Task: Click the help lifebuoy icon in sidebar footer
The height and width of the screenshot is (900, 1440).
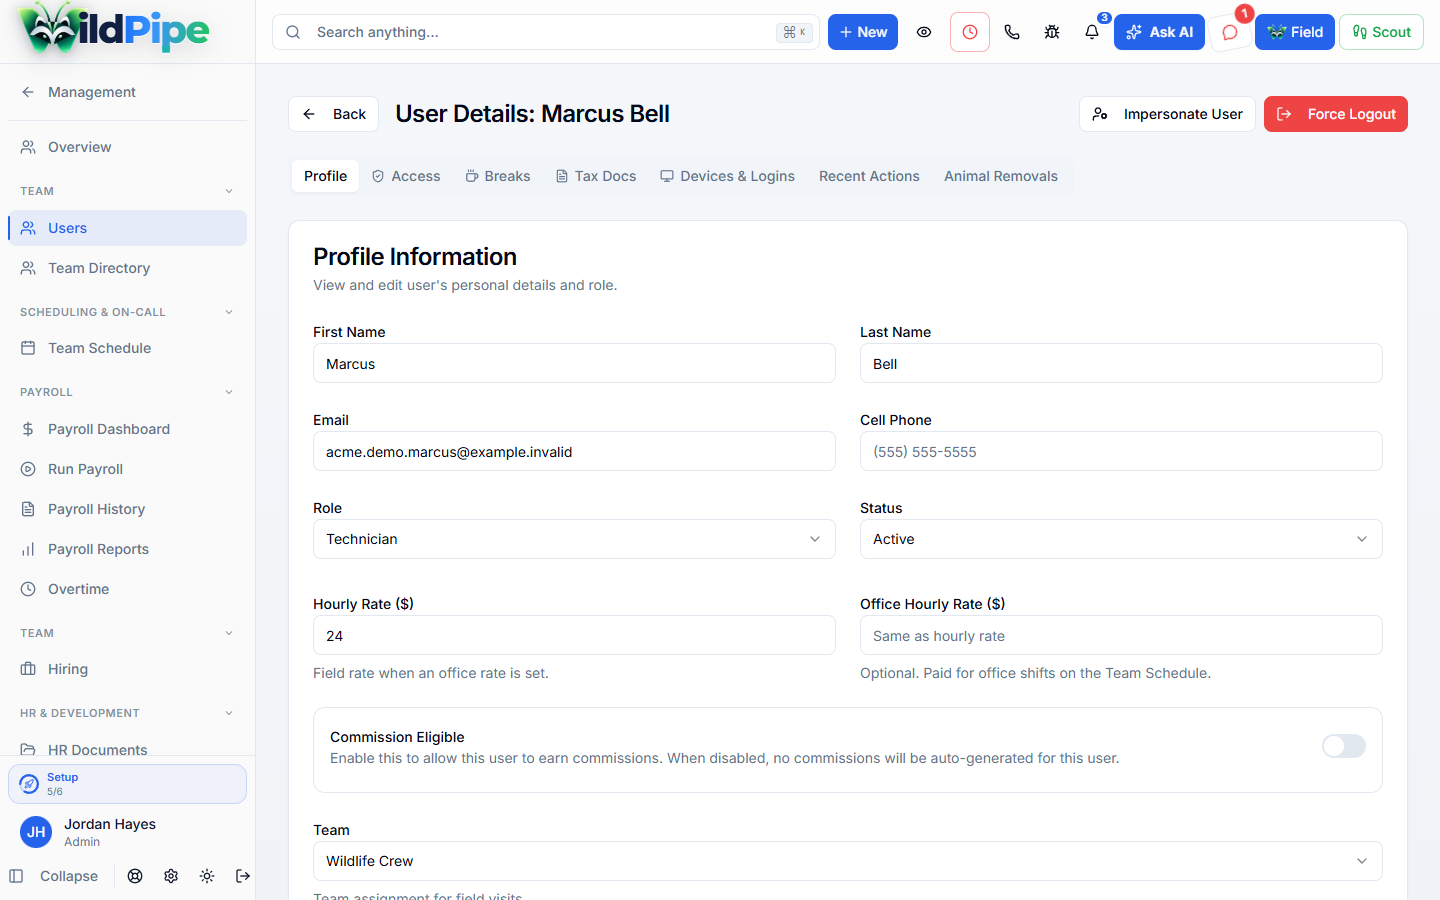Action: point(135,876)
